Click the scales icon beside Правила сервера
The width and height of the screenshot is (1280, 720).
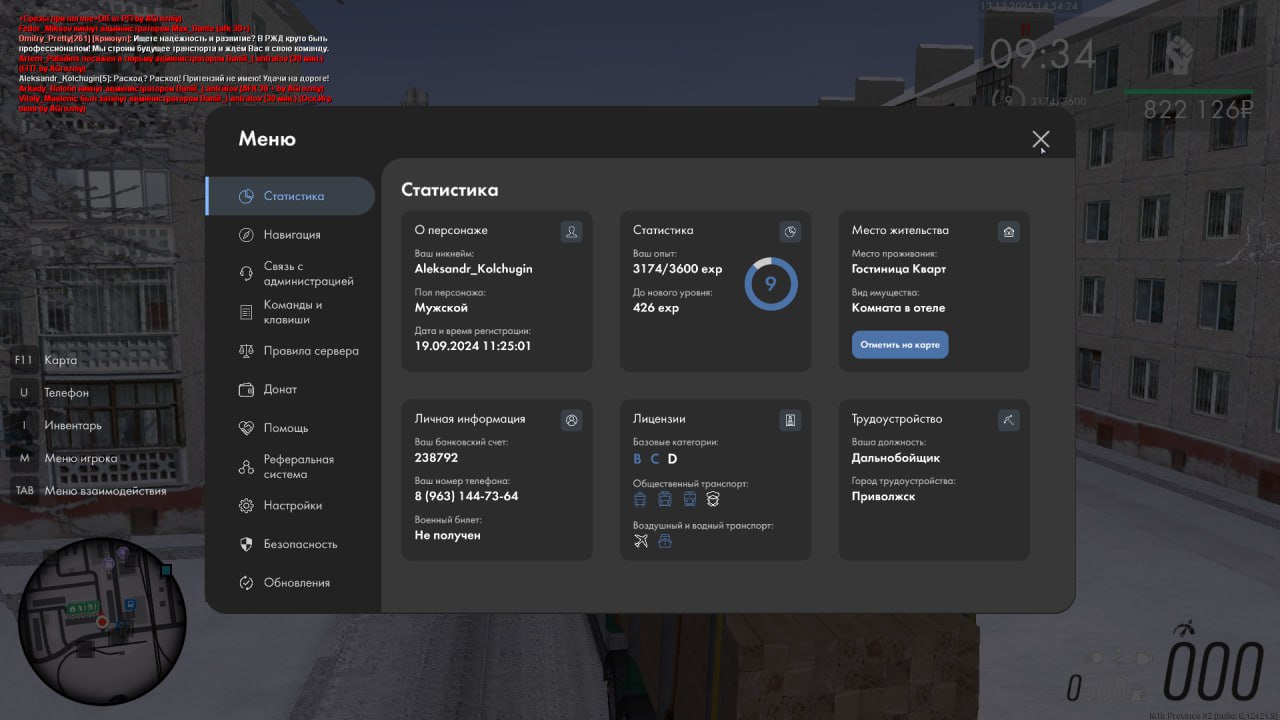(x=246, y=351)
